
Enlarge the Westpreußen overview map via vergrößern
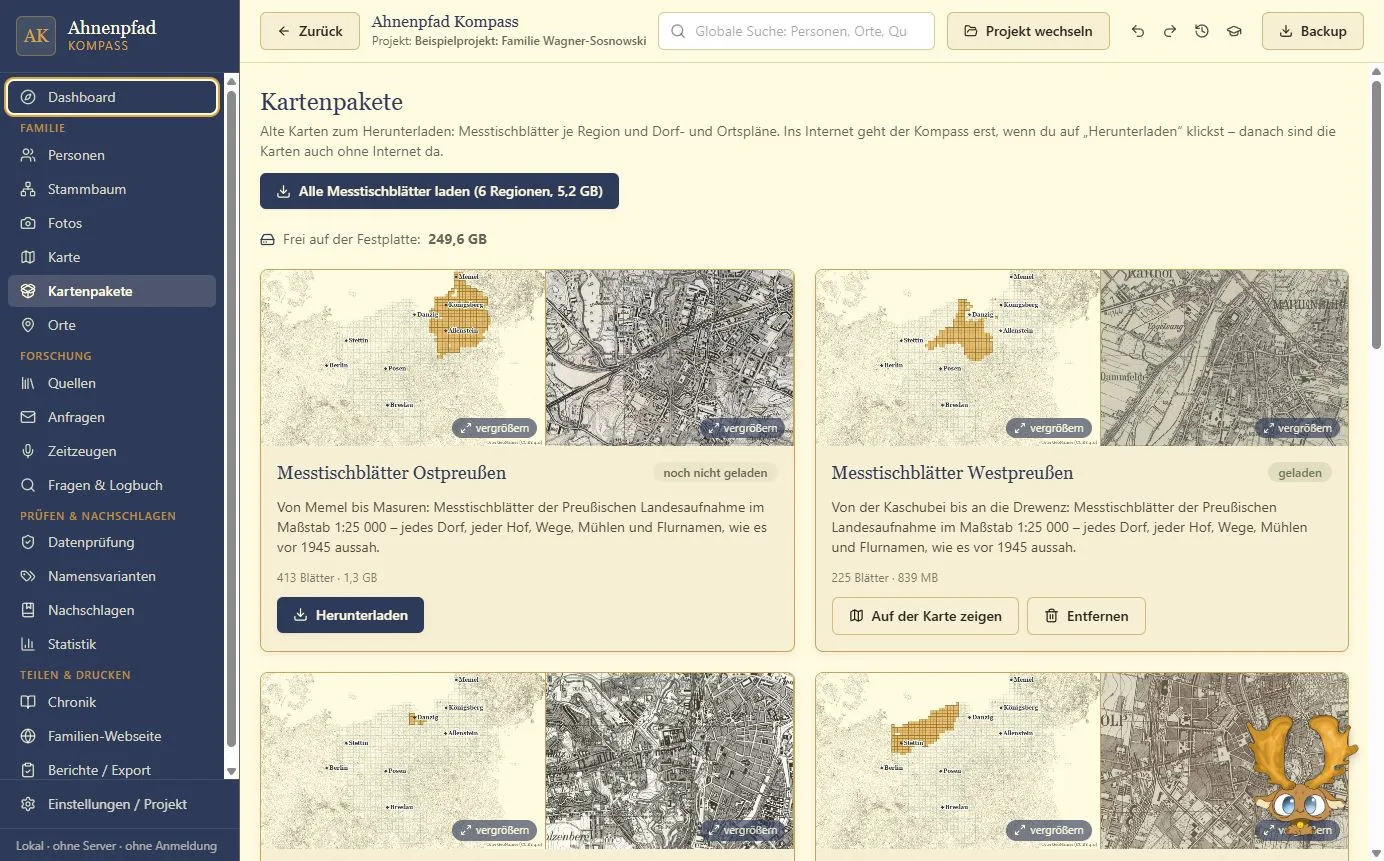pos(1049,428)
